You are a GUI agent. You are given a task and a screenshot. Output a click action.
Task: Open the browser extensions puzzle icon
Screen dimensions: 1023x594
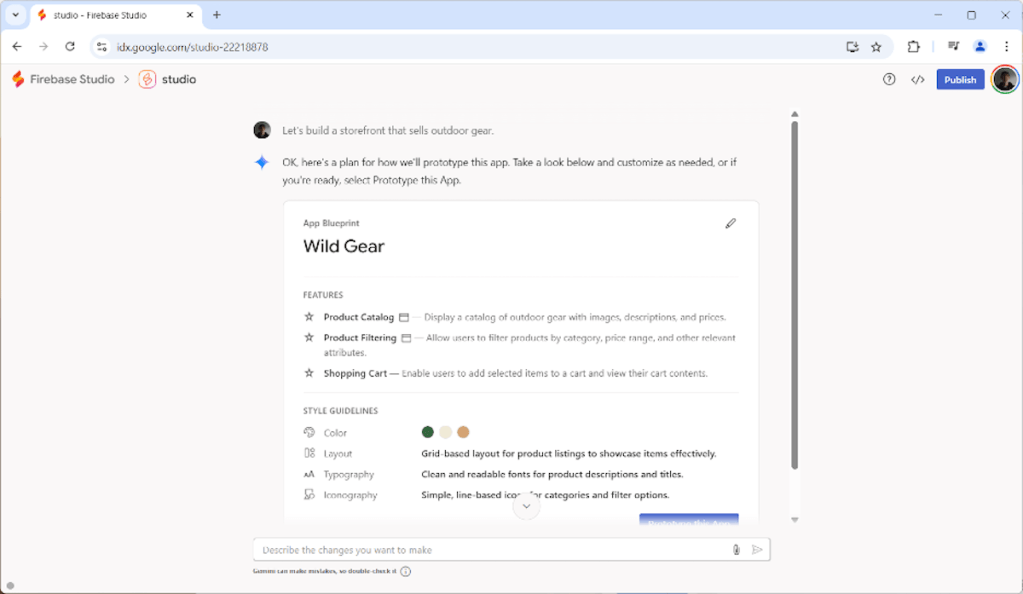click(913, 47)
